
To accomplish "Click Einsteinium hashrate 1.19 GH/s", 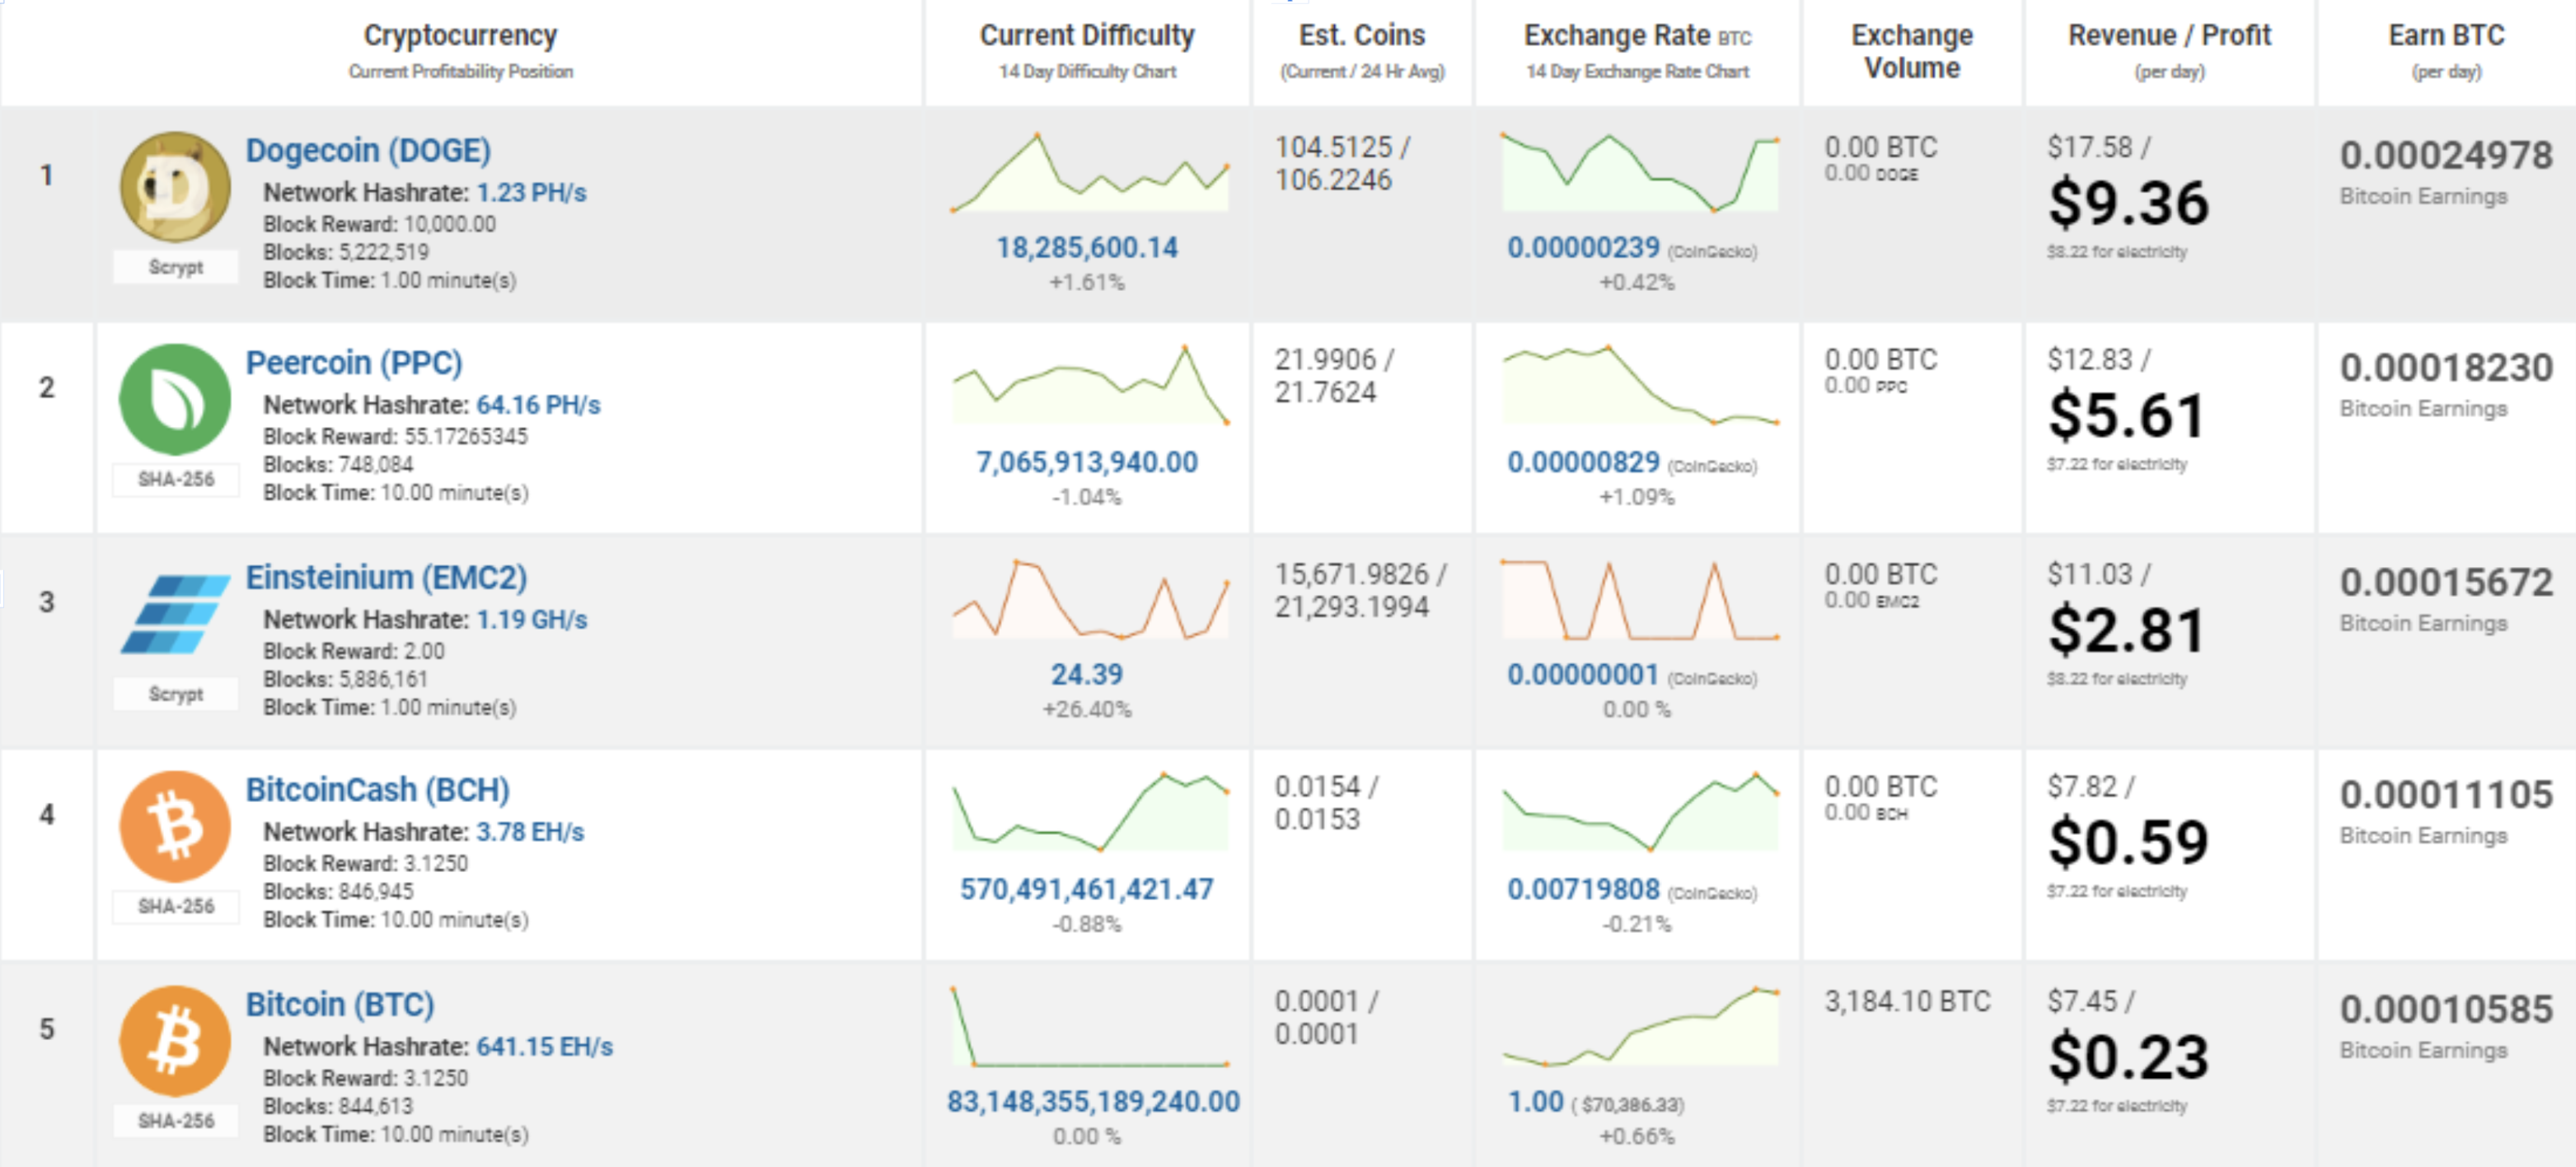I will pyautogui.click(x=532, y=619).
